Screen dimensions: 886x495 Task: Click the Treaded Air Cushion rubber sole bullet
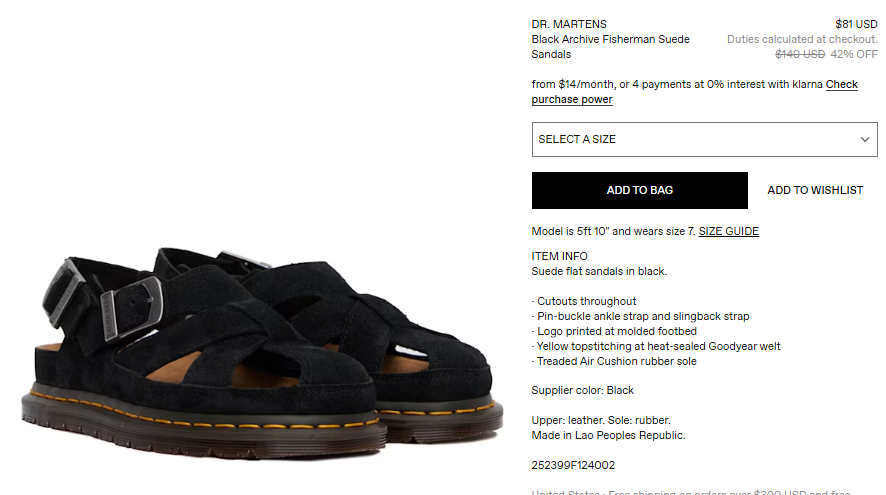click(x=614, y=361)
